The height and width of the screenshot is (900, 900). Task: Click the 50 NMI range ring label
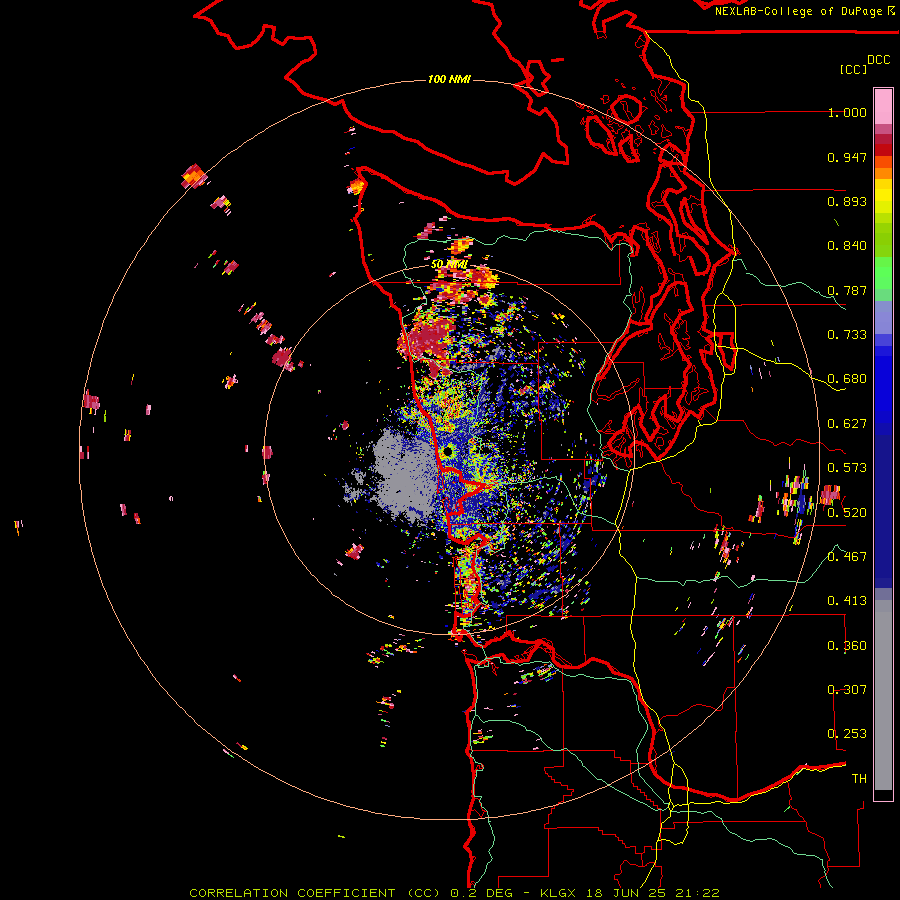click(x=449, y=265)
